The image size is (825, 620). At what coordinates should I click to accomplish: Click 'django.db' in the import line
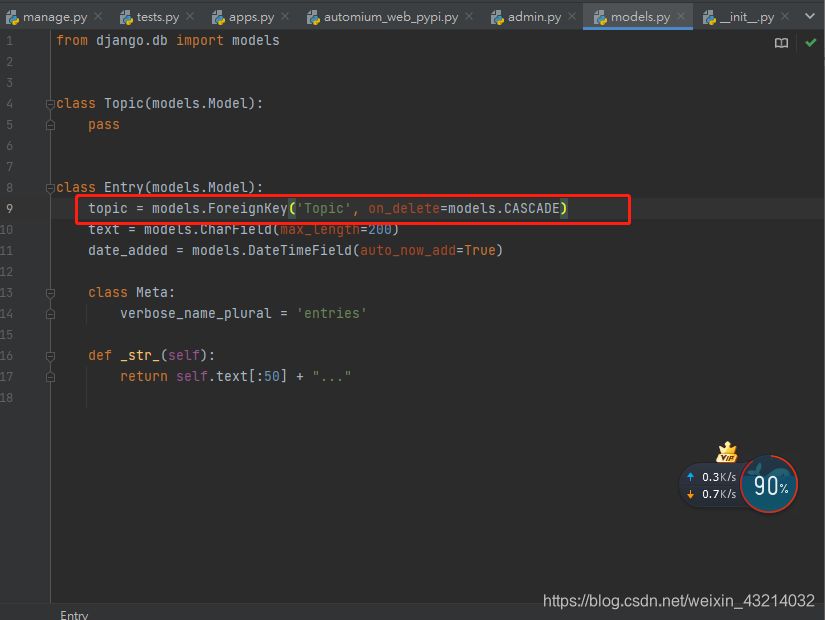coord(132,41)
